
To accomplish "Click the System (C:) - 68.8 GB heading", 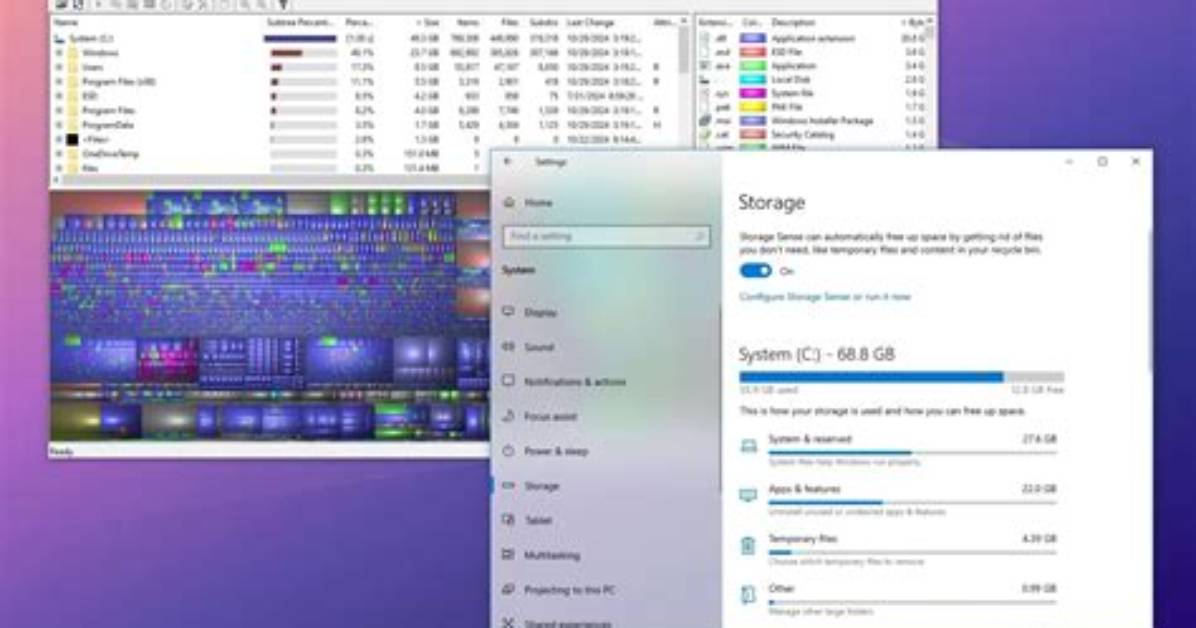I will 816,354.
